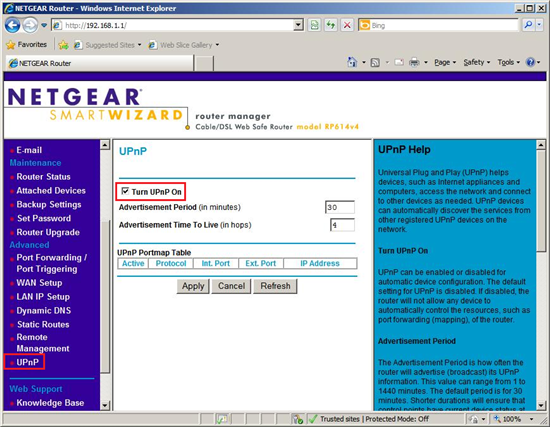This screenshot has height=427, width=550.
Task: Click the IP Address column header
Action: (320, 263)
